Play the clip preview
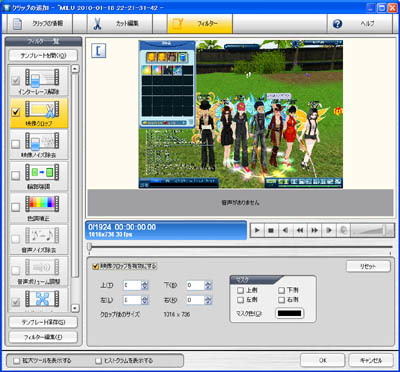This screenshot has height=372, width=400. (x=257, y=230)
